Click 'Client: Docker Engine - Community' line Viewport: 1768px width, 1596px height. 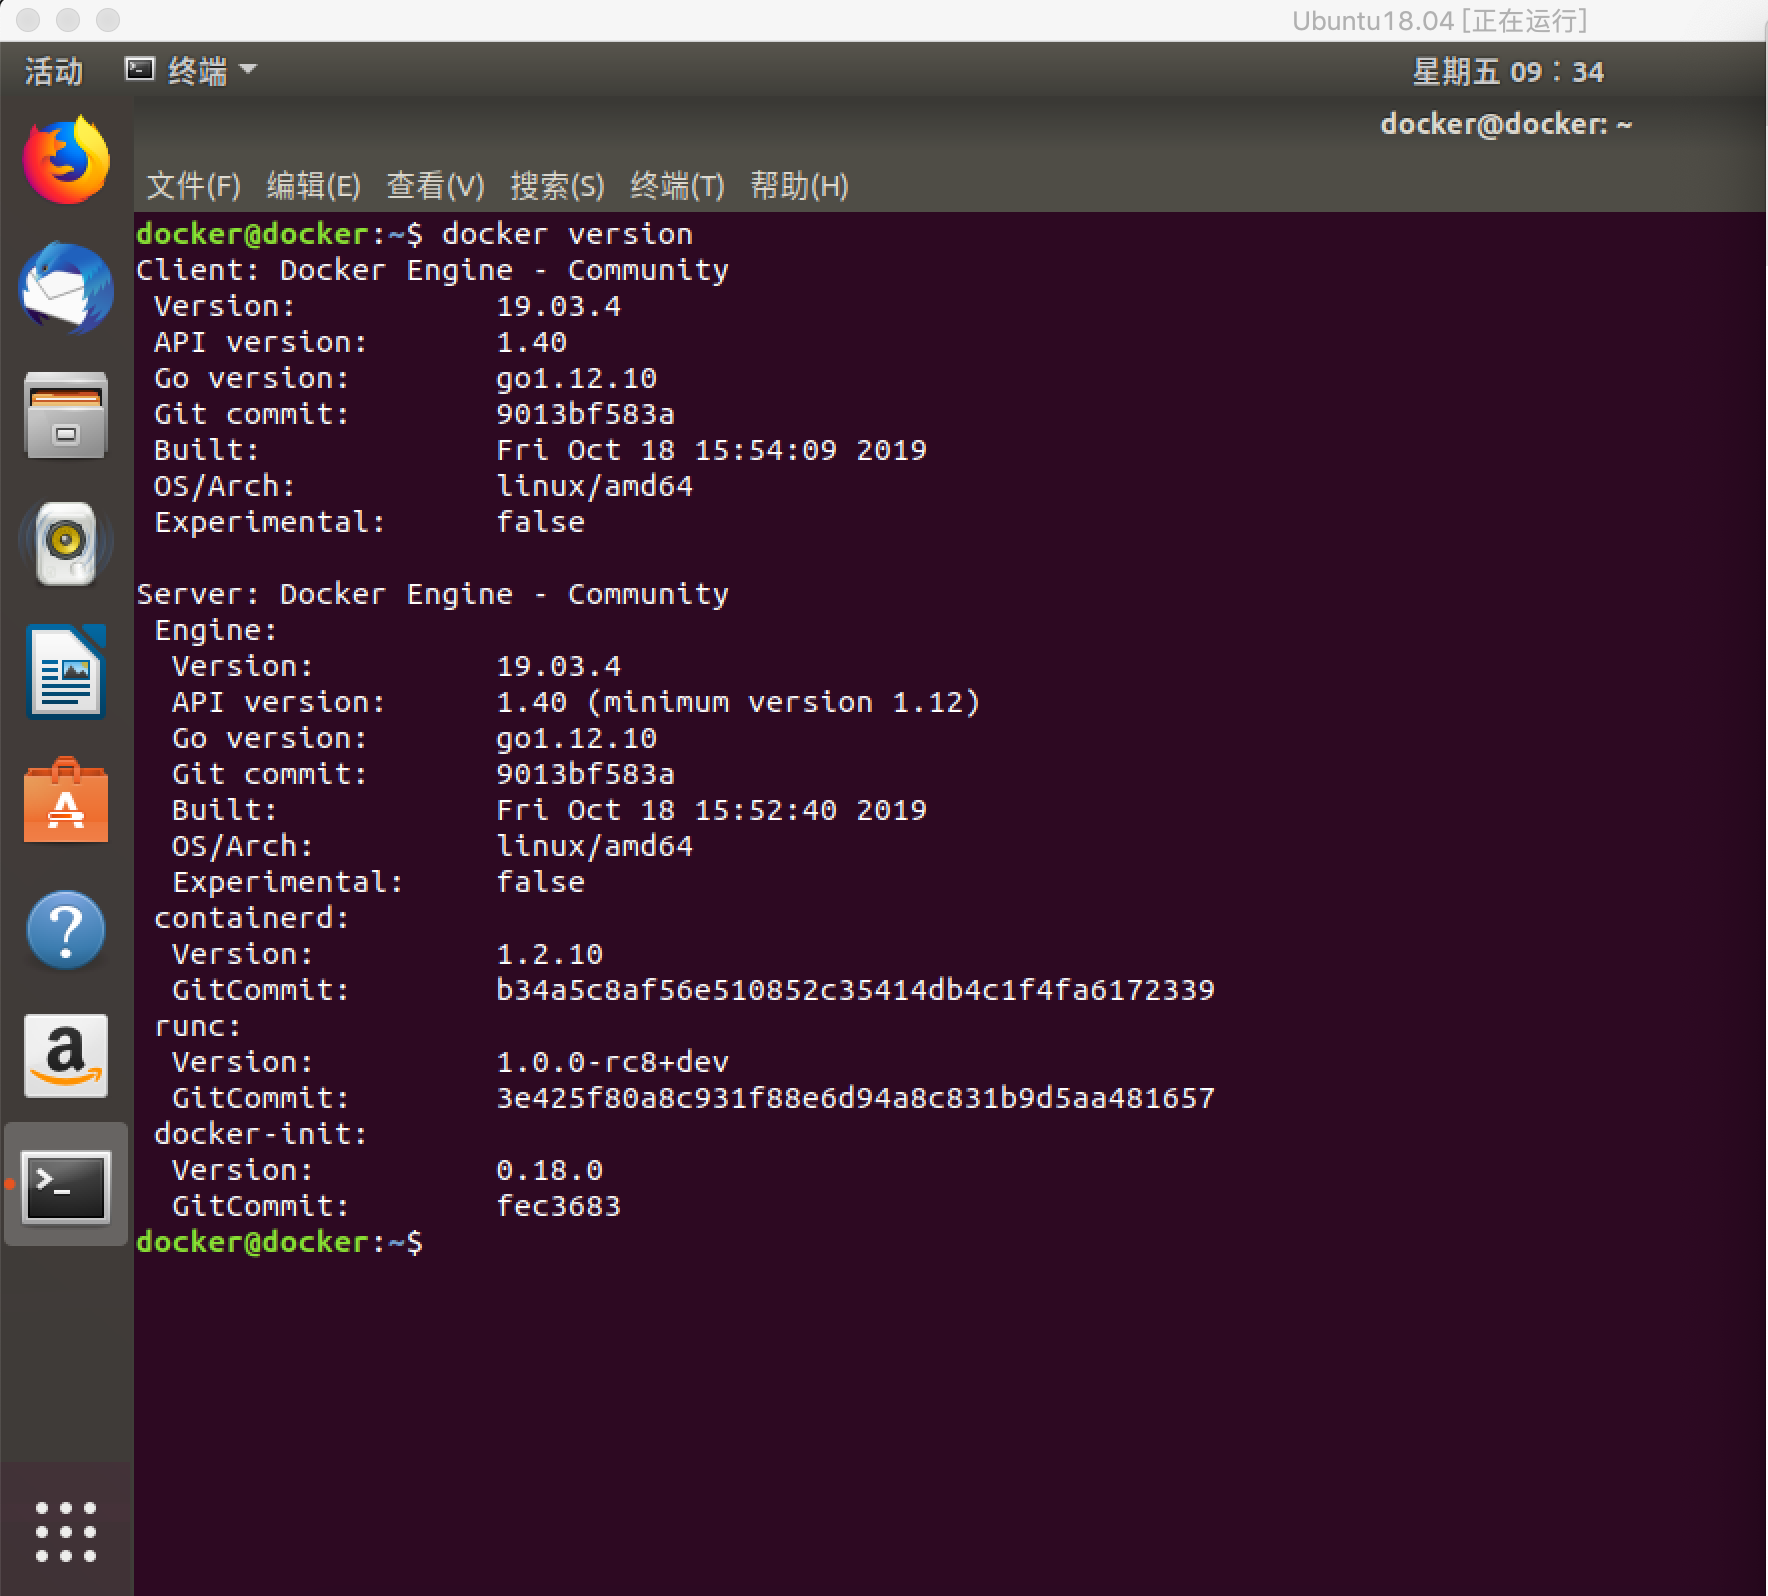coord(432,270)
